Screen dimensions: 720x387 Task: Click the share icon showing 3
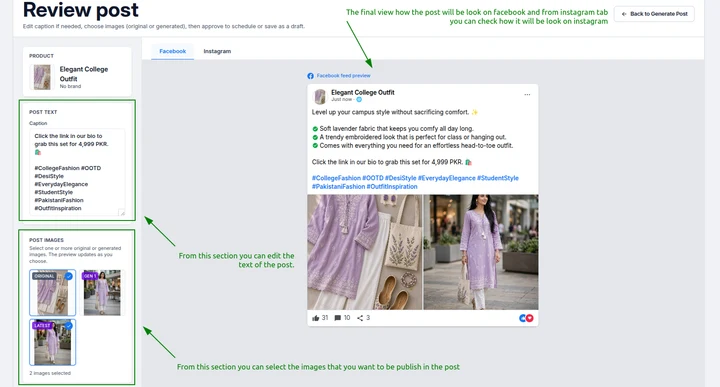click(x=360, y=318)
